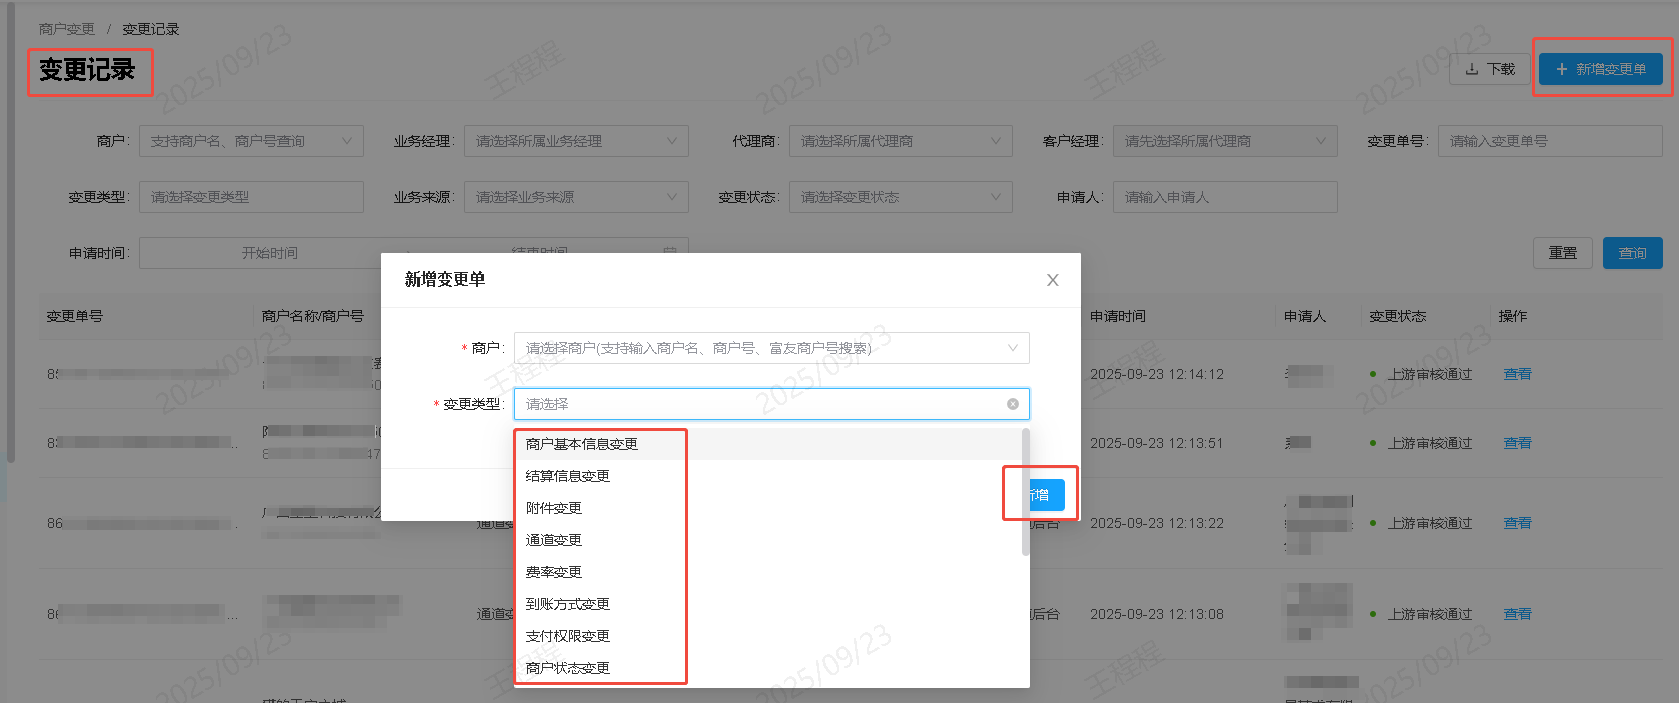Image resolution: width=1679 pixels, height=703 pixels.
Task: Open the 代理商 filter dropdown
Action: point(900,141)
